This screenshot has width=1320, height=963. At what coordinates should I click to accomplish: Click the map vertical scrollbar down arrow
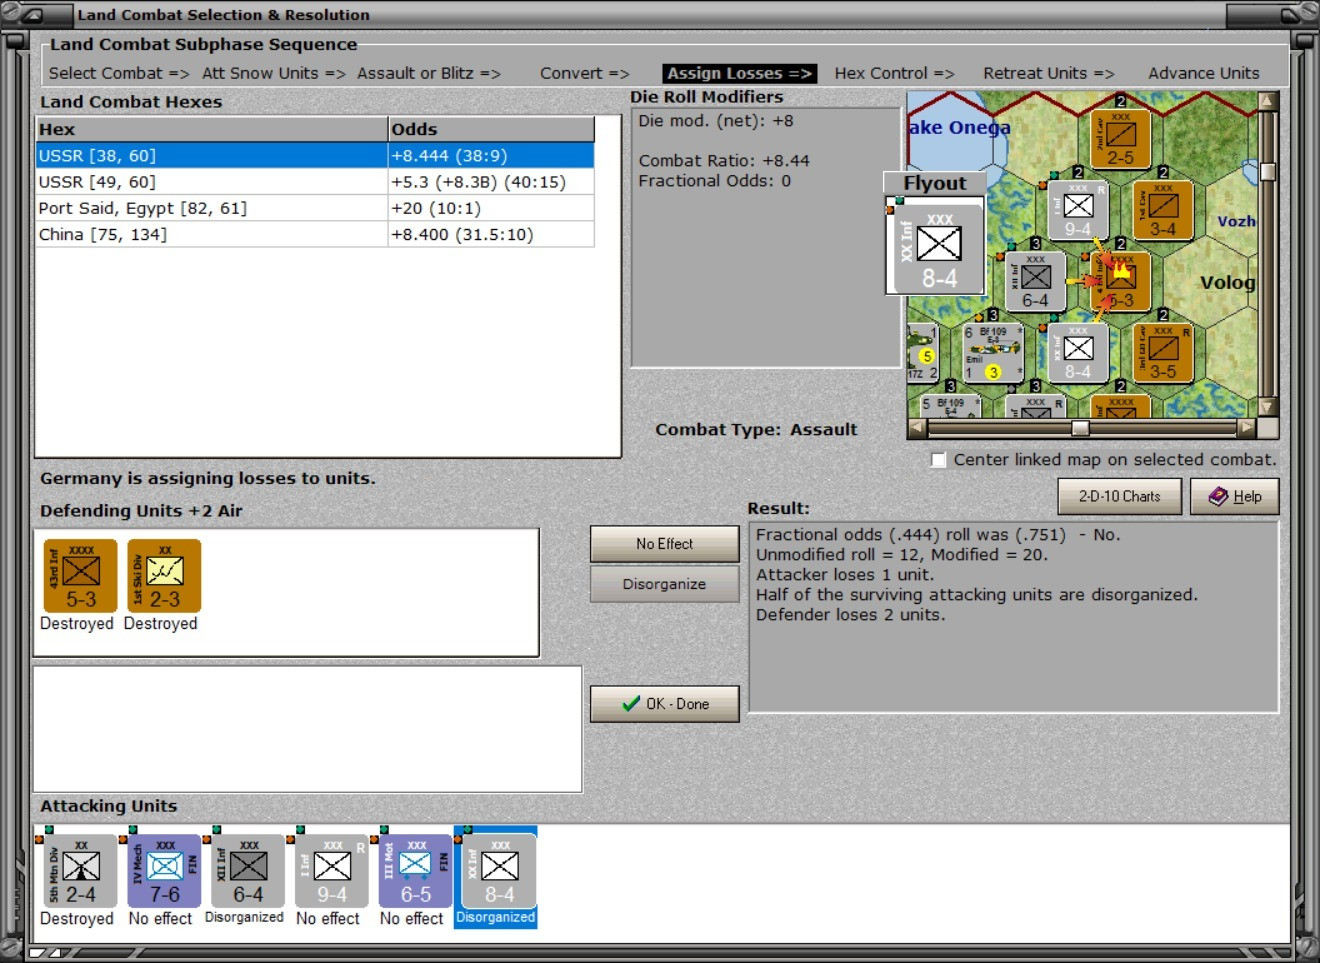[1268, 407]
